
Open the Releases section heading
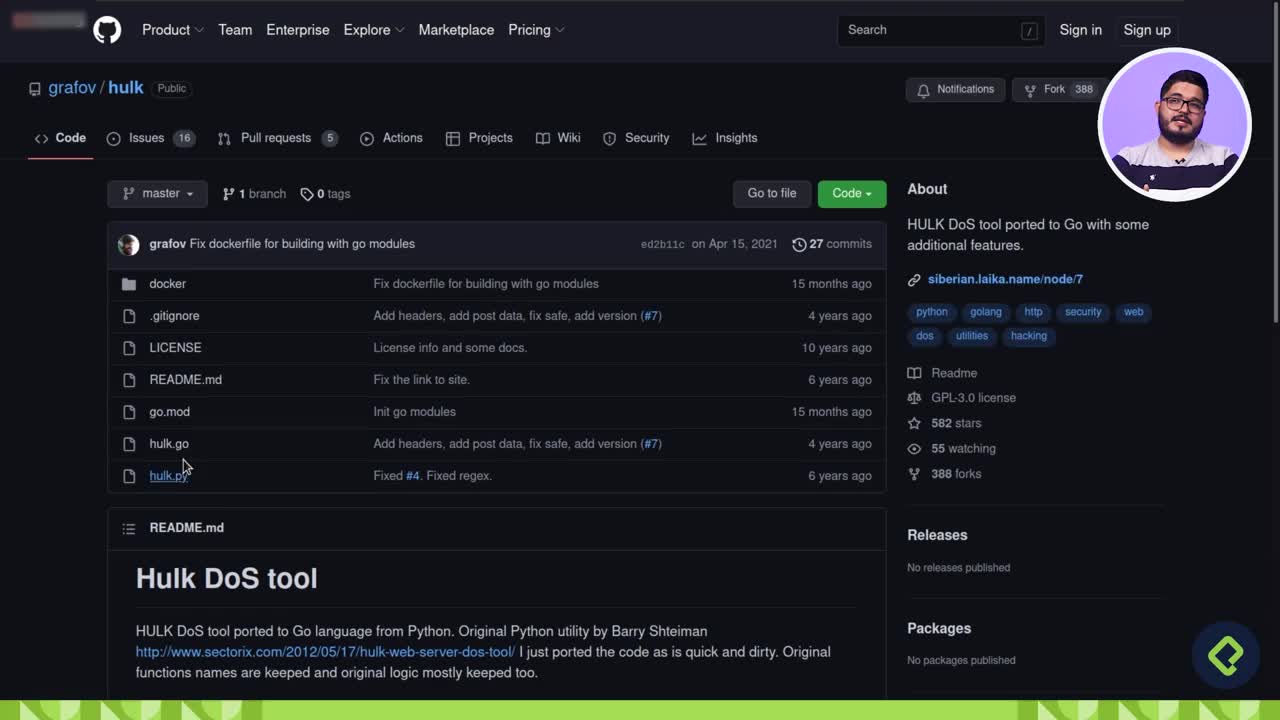pyautogui.click(x=937, y=535)
